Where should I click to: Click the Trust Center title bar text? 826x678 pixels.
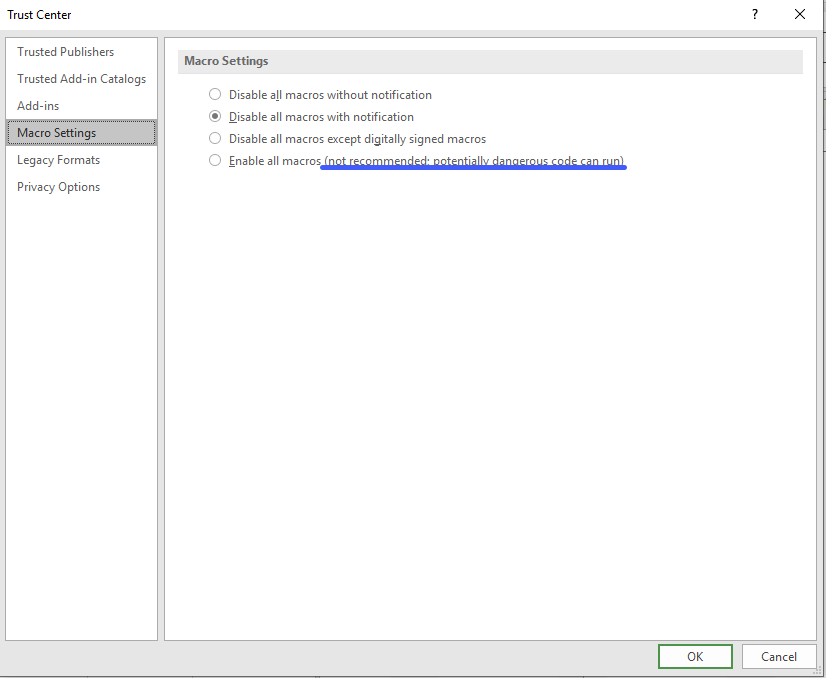point(40,15)
